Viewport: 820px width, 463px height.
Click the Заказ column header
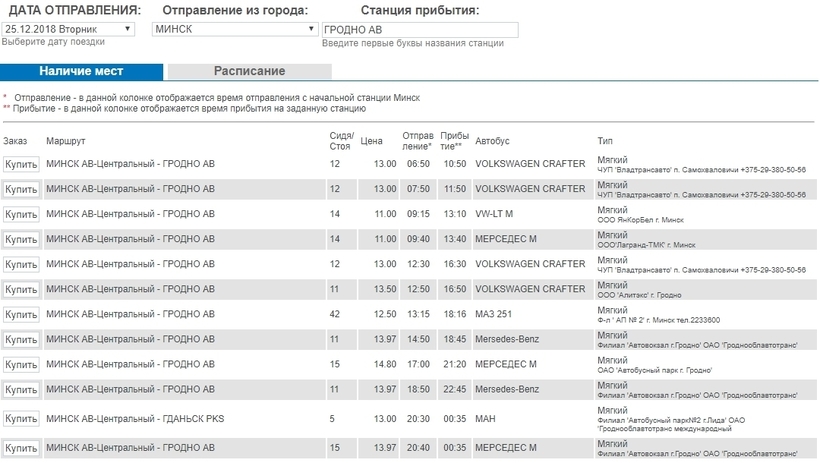pos(15,141)
